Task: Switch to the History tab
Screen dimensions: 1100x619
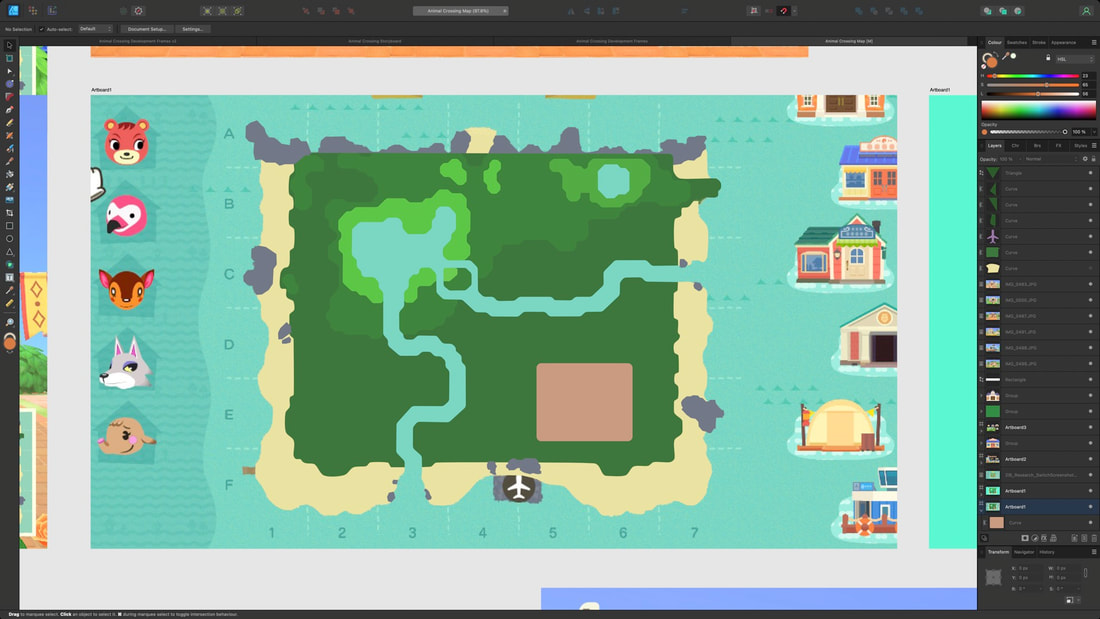Action: point(1047,552)
